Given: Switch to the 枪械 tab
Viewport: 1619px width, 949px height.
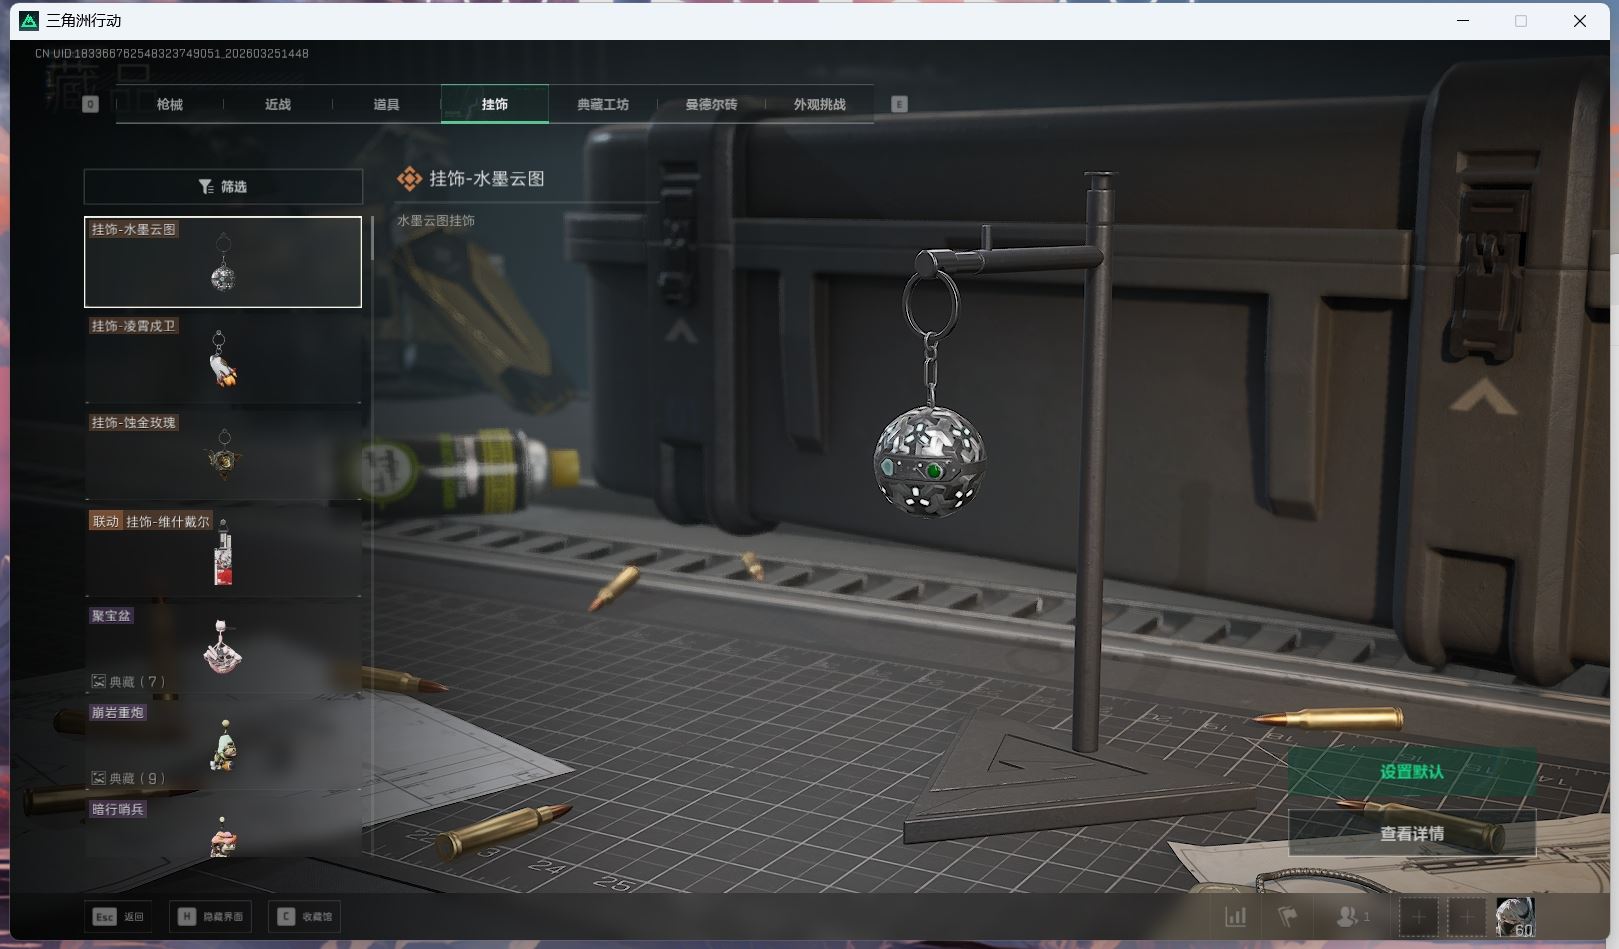Looking at the screenshot, I should coord(170,104).
